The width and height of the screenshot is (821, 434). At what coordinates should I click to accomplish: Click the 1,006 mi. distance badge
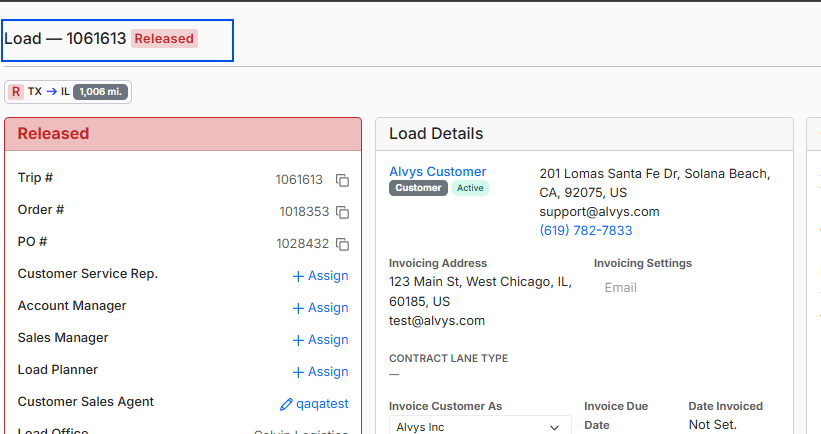click(x=101, y=92)
